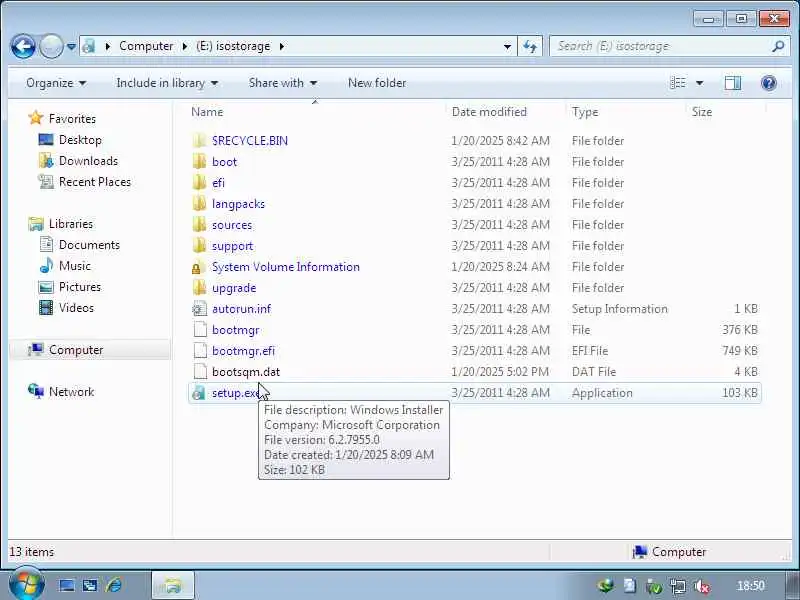Viewport: 800px width, 600px height.
Task: Open the Organize menu
Action: pyautogui.click(x=56, y=83)
